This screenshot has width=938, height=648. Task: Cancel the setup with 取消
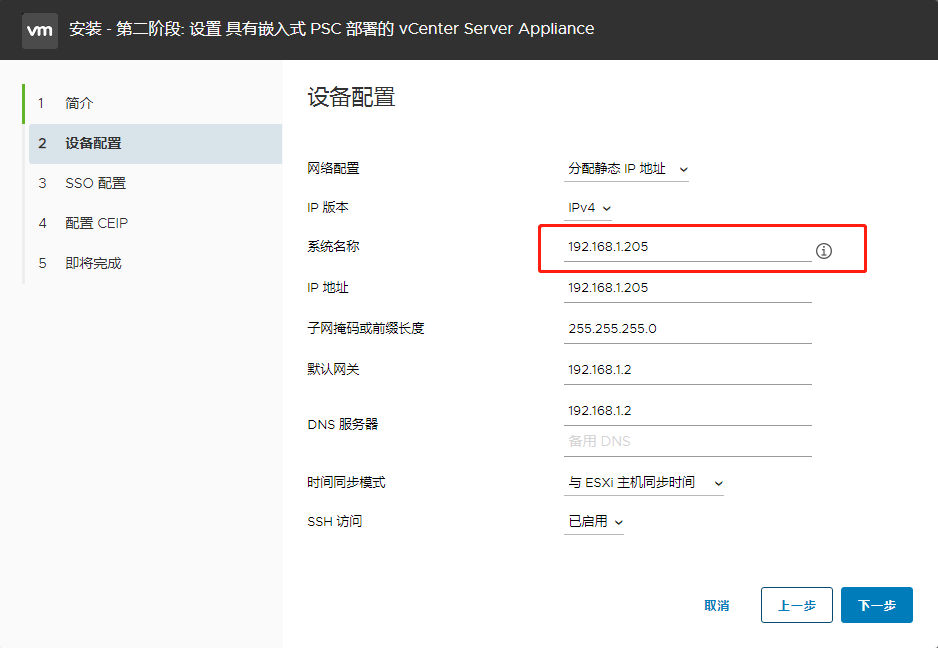[x=717, y=606]
